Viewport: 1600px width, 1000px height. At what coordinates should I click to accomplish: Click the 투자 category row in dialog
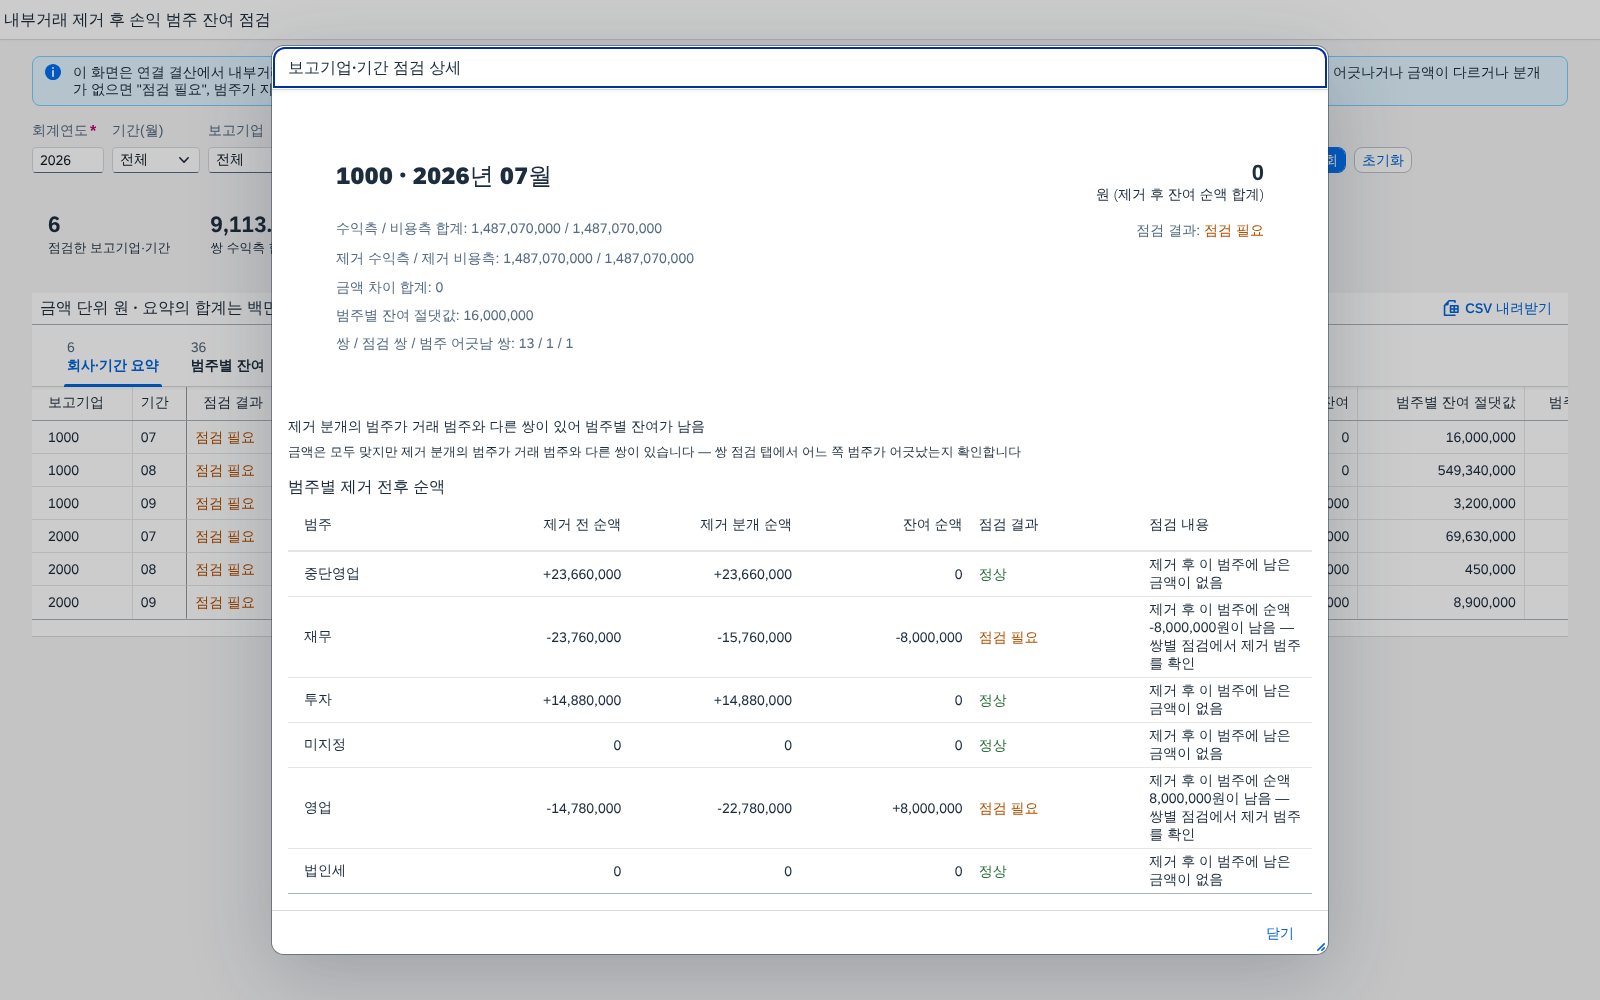[x=800, y=700]
